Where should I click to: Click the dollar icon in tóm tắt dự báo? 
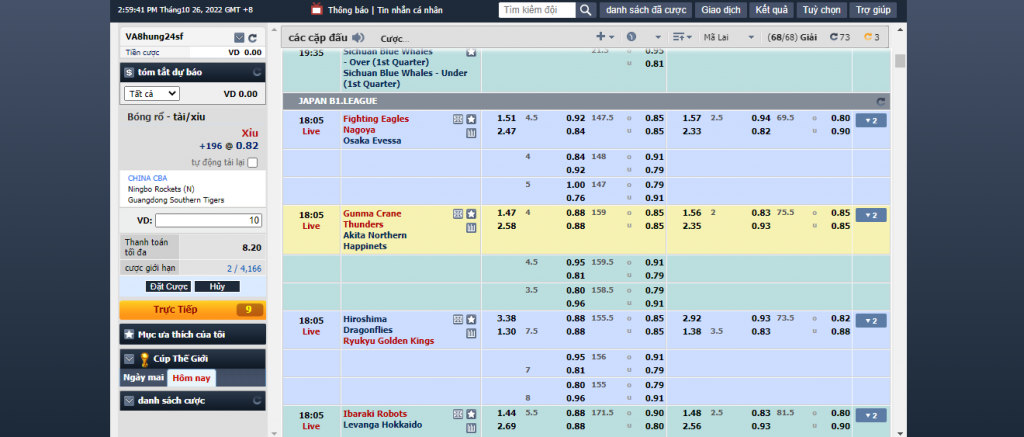pyautogui.click(x=129, y=73)
